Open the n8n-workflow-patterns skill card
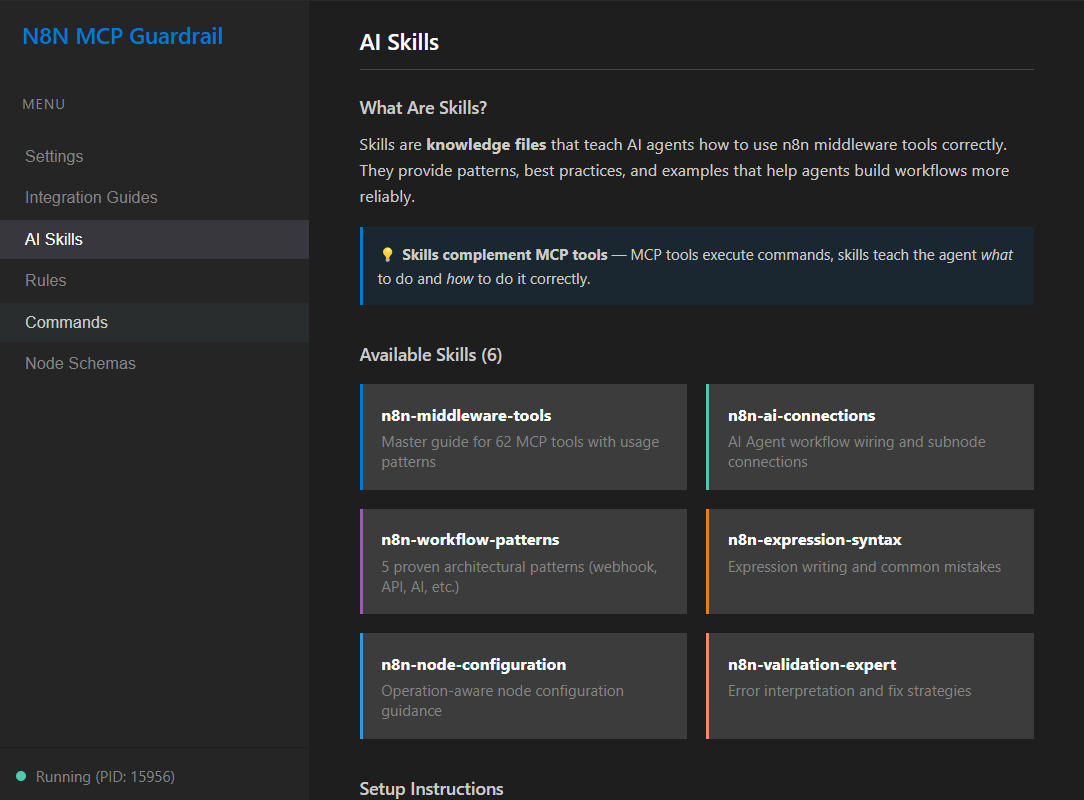The image size is (1084, 800). (523, 561)
